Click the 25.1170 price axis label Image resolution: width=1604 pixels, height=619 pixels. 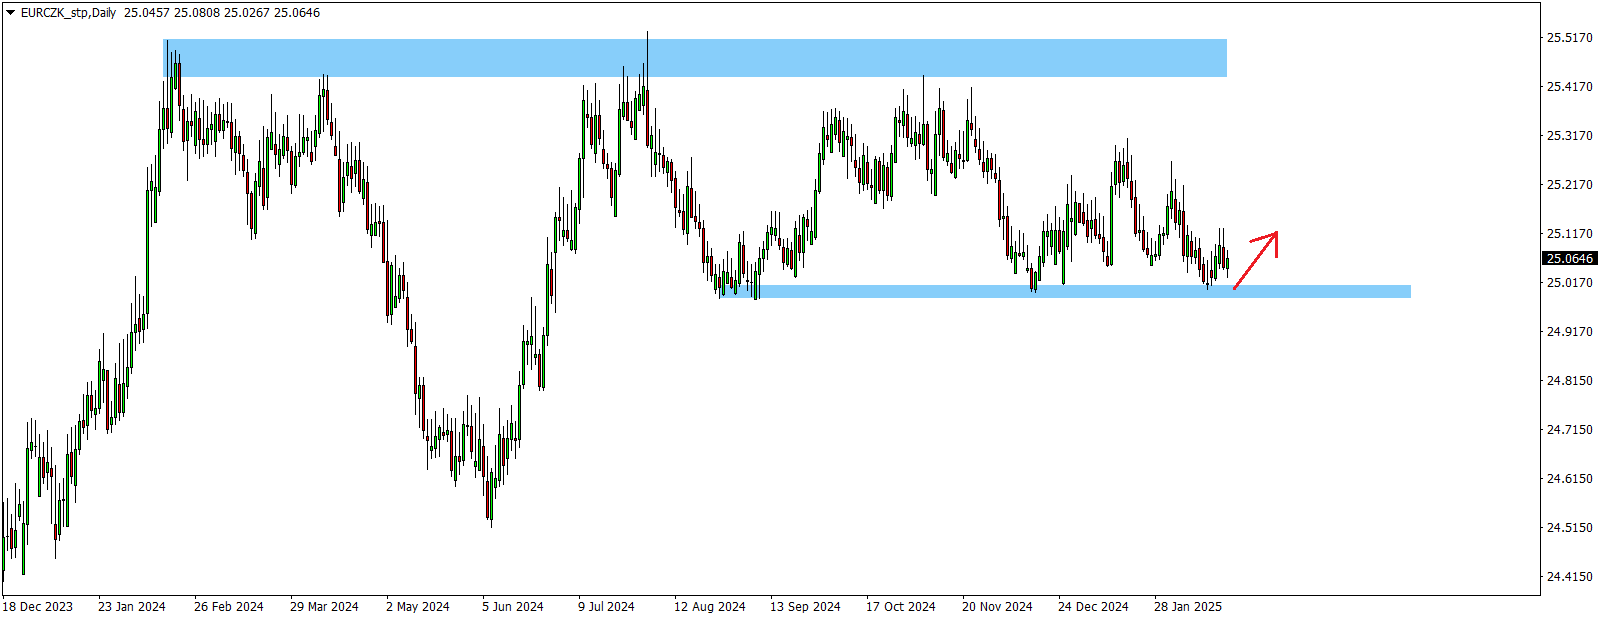tap(1569, 234)
